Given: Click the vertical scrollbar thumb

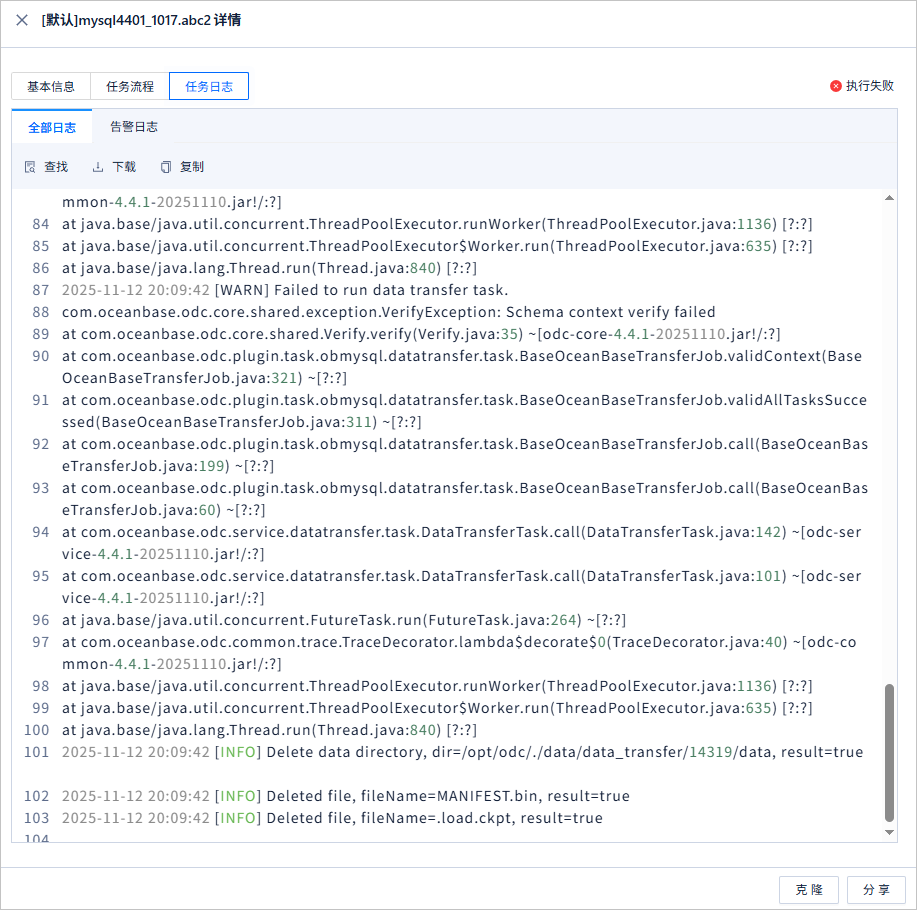Looking at the screenshot, I should pos(889,753).
